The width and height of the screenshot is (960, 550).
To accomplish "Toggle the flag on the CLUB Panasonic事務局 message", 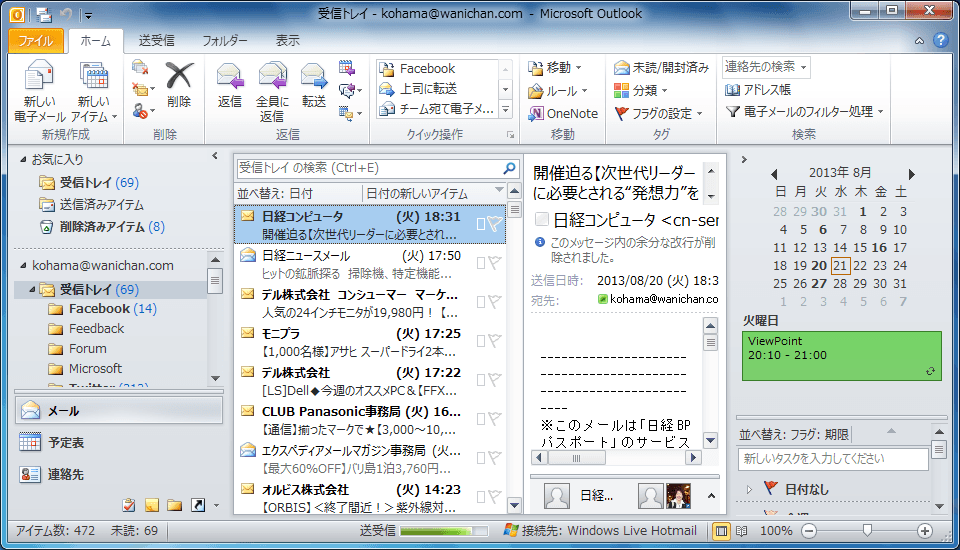I will coord(495,418).
